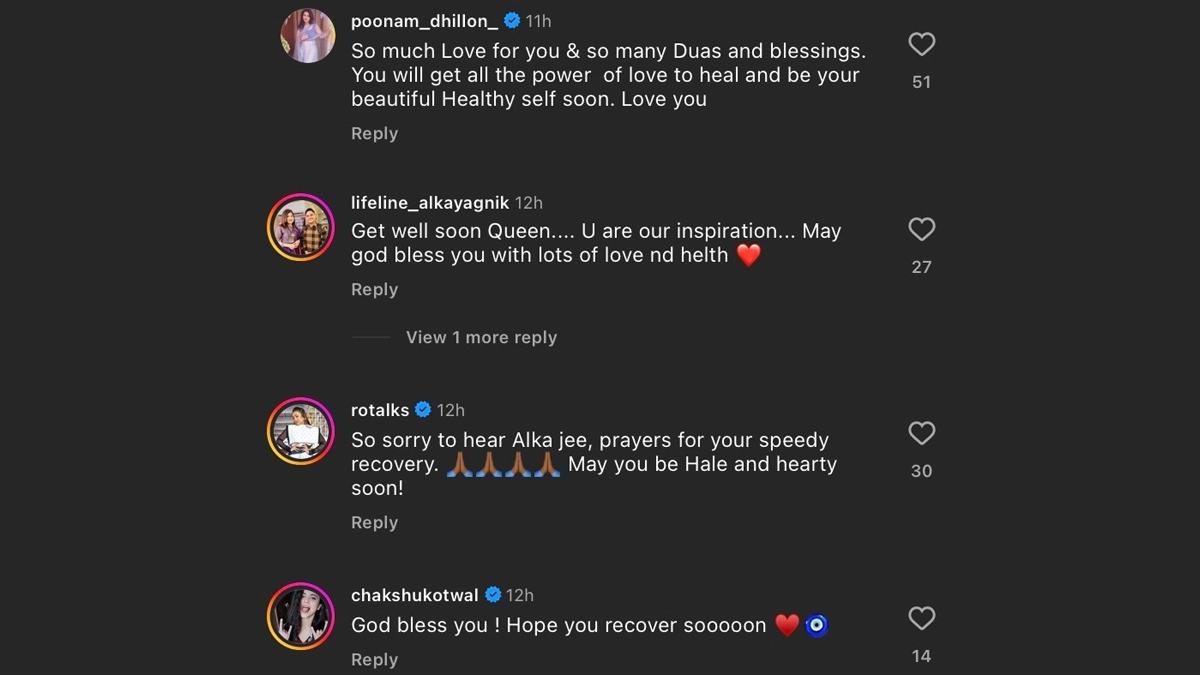Expand 'View 1 more reply' thread
Viewport: 1200px width, 675px height.
point(481,338)
